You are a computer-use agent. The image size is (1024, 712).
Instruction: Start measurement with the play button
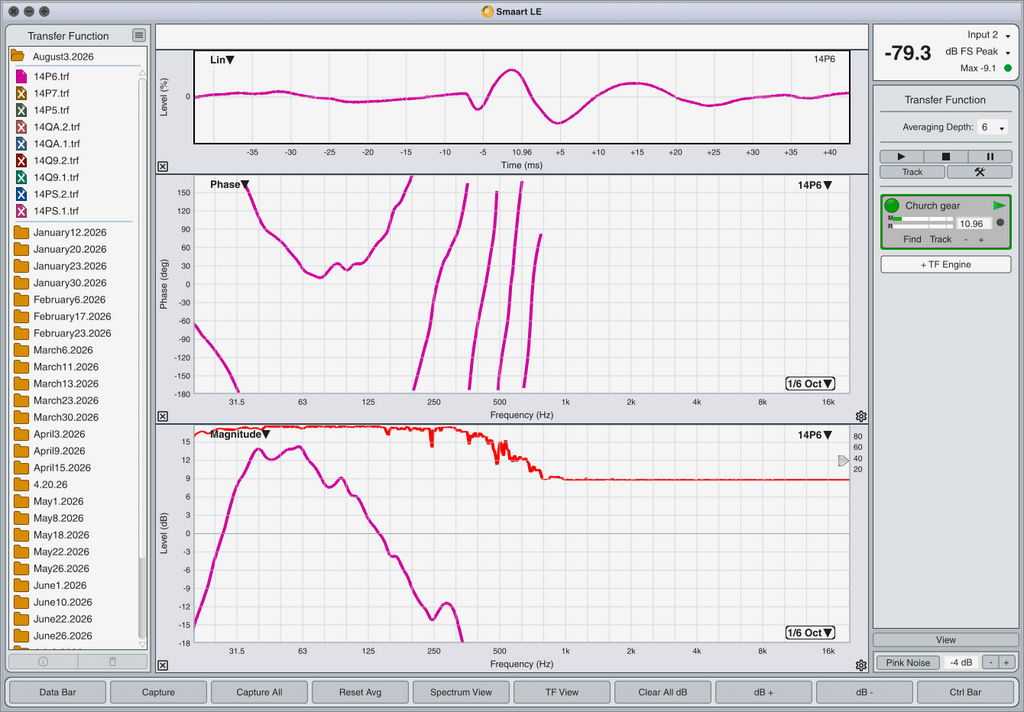coord(901,156)
